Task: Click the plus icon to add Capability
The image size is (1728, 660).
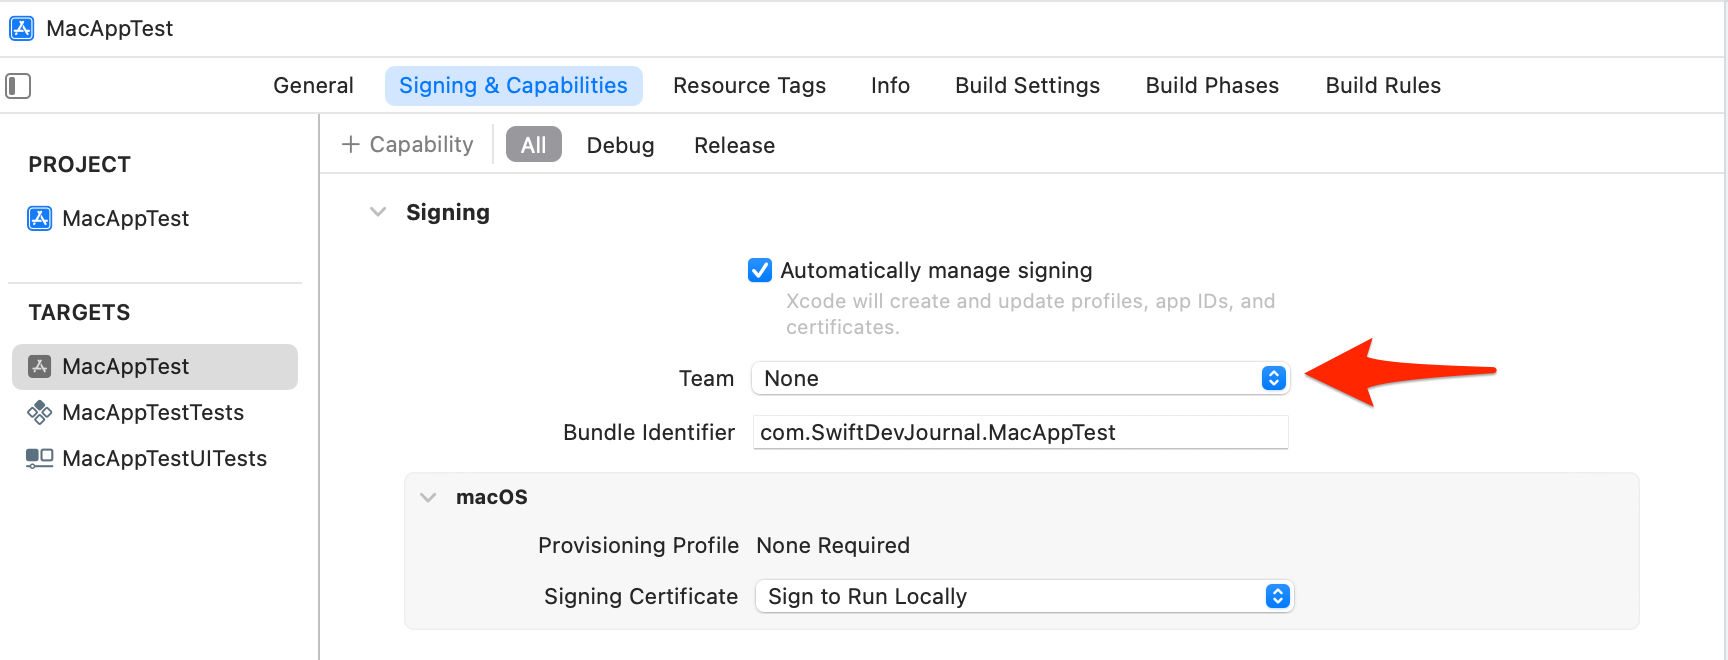Action: (x=350, y=145)
